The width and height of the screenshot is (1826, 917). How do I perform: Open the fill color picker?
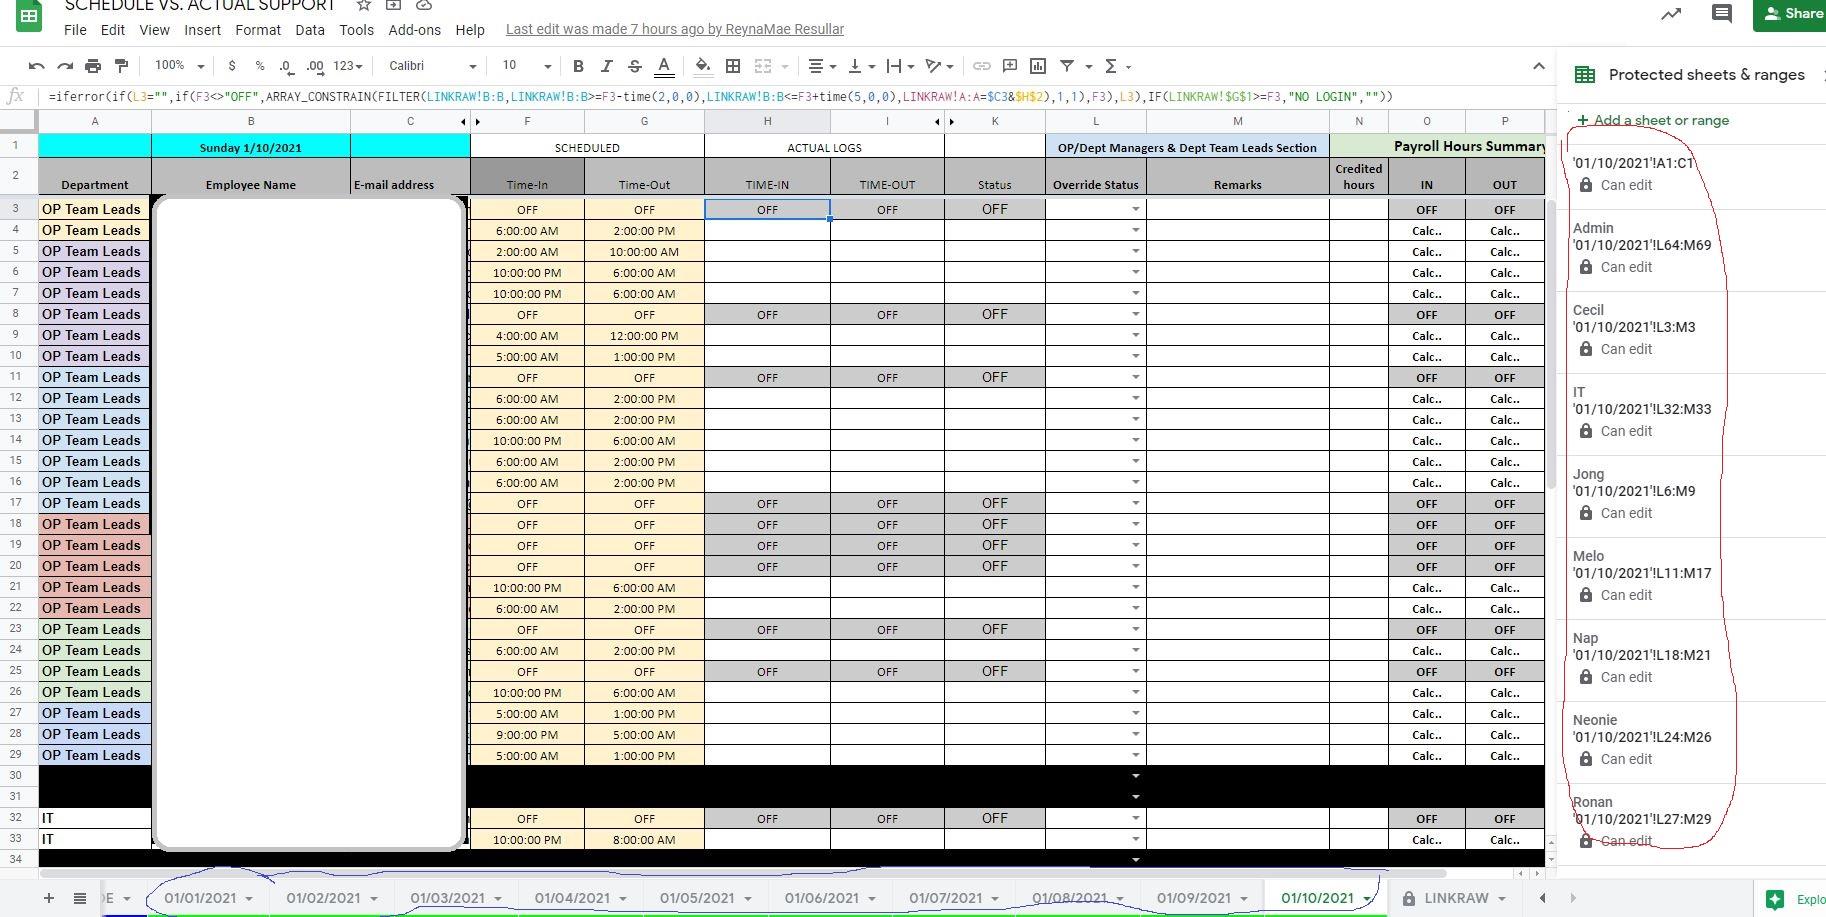[703, 66]
